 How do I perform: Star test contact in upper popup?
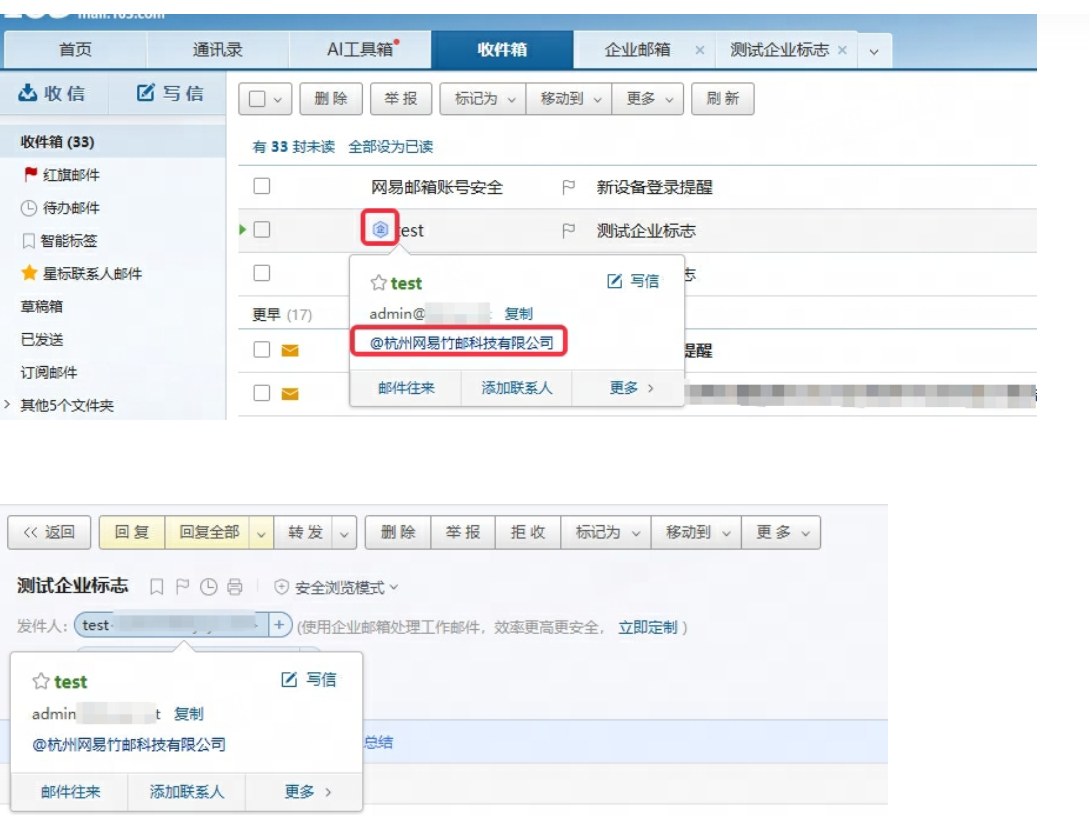coord(379,283)
